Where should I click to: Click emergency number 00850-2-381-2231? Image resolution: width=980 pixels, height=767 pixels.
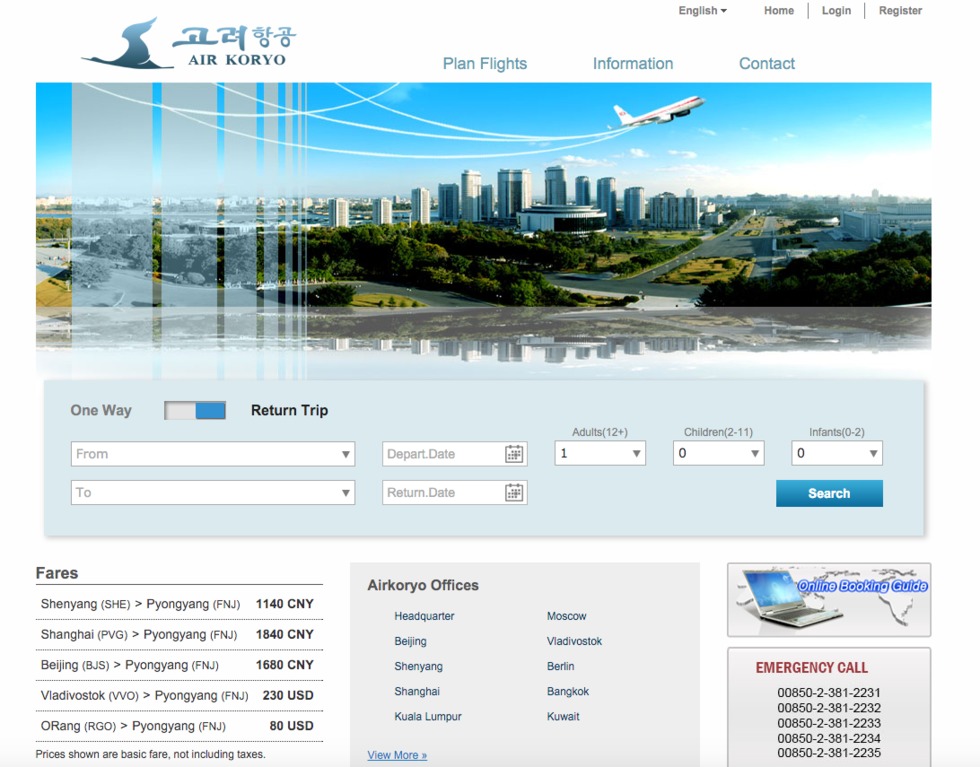coord(829,693)
